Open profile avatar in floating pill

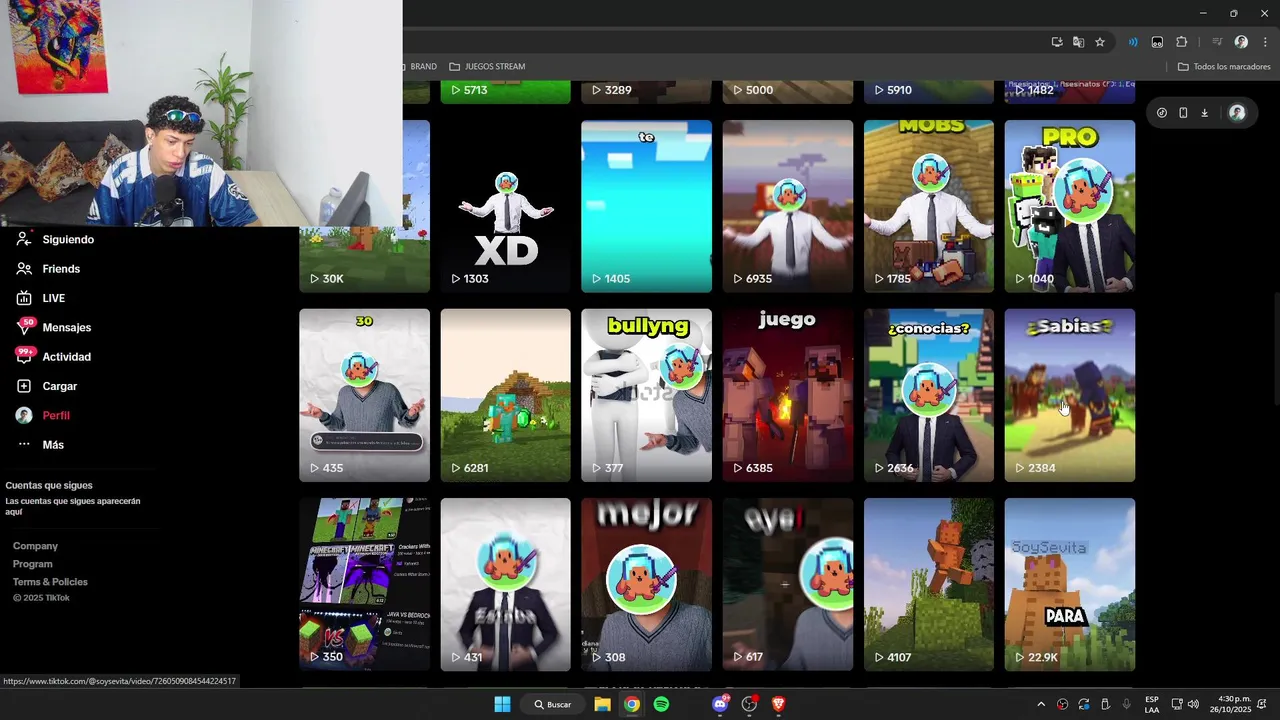(x=1237, y=113)
